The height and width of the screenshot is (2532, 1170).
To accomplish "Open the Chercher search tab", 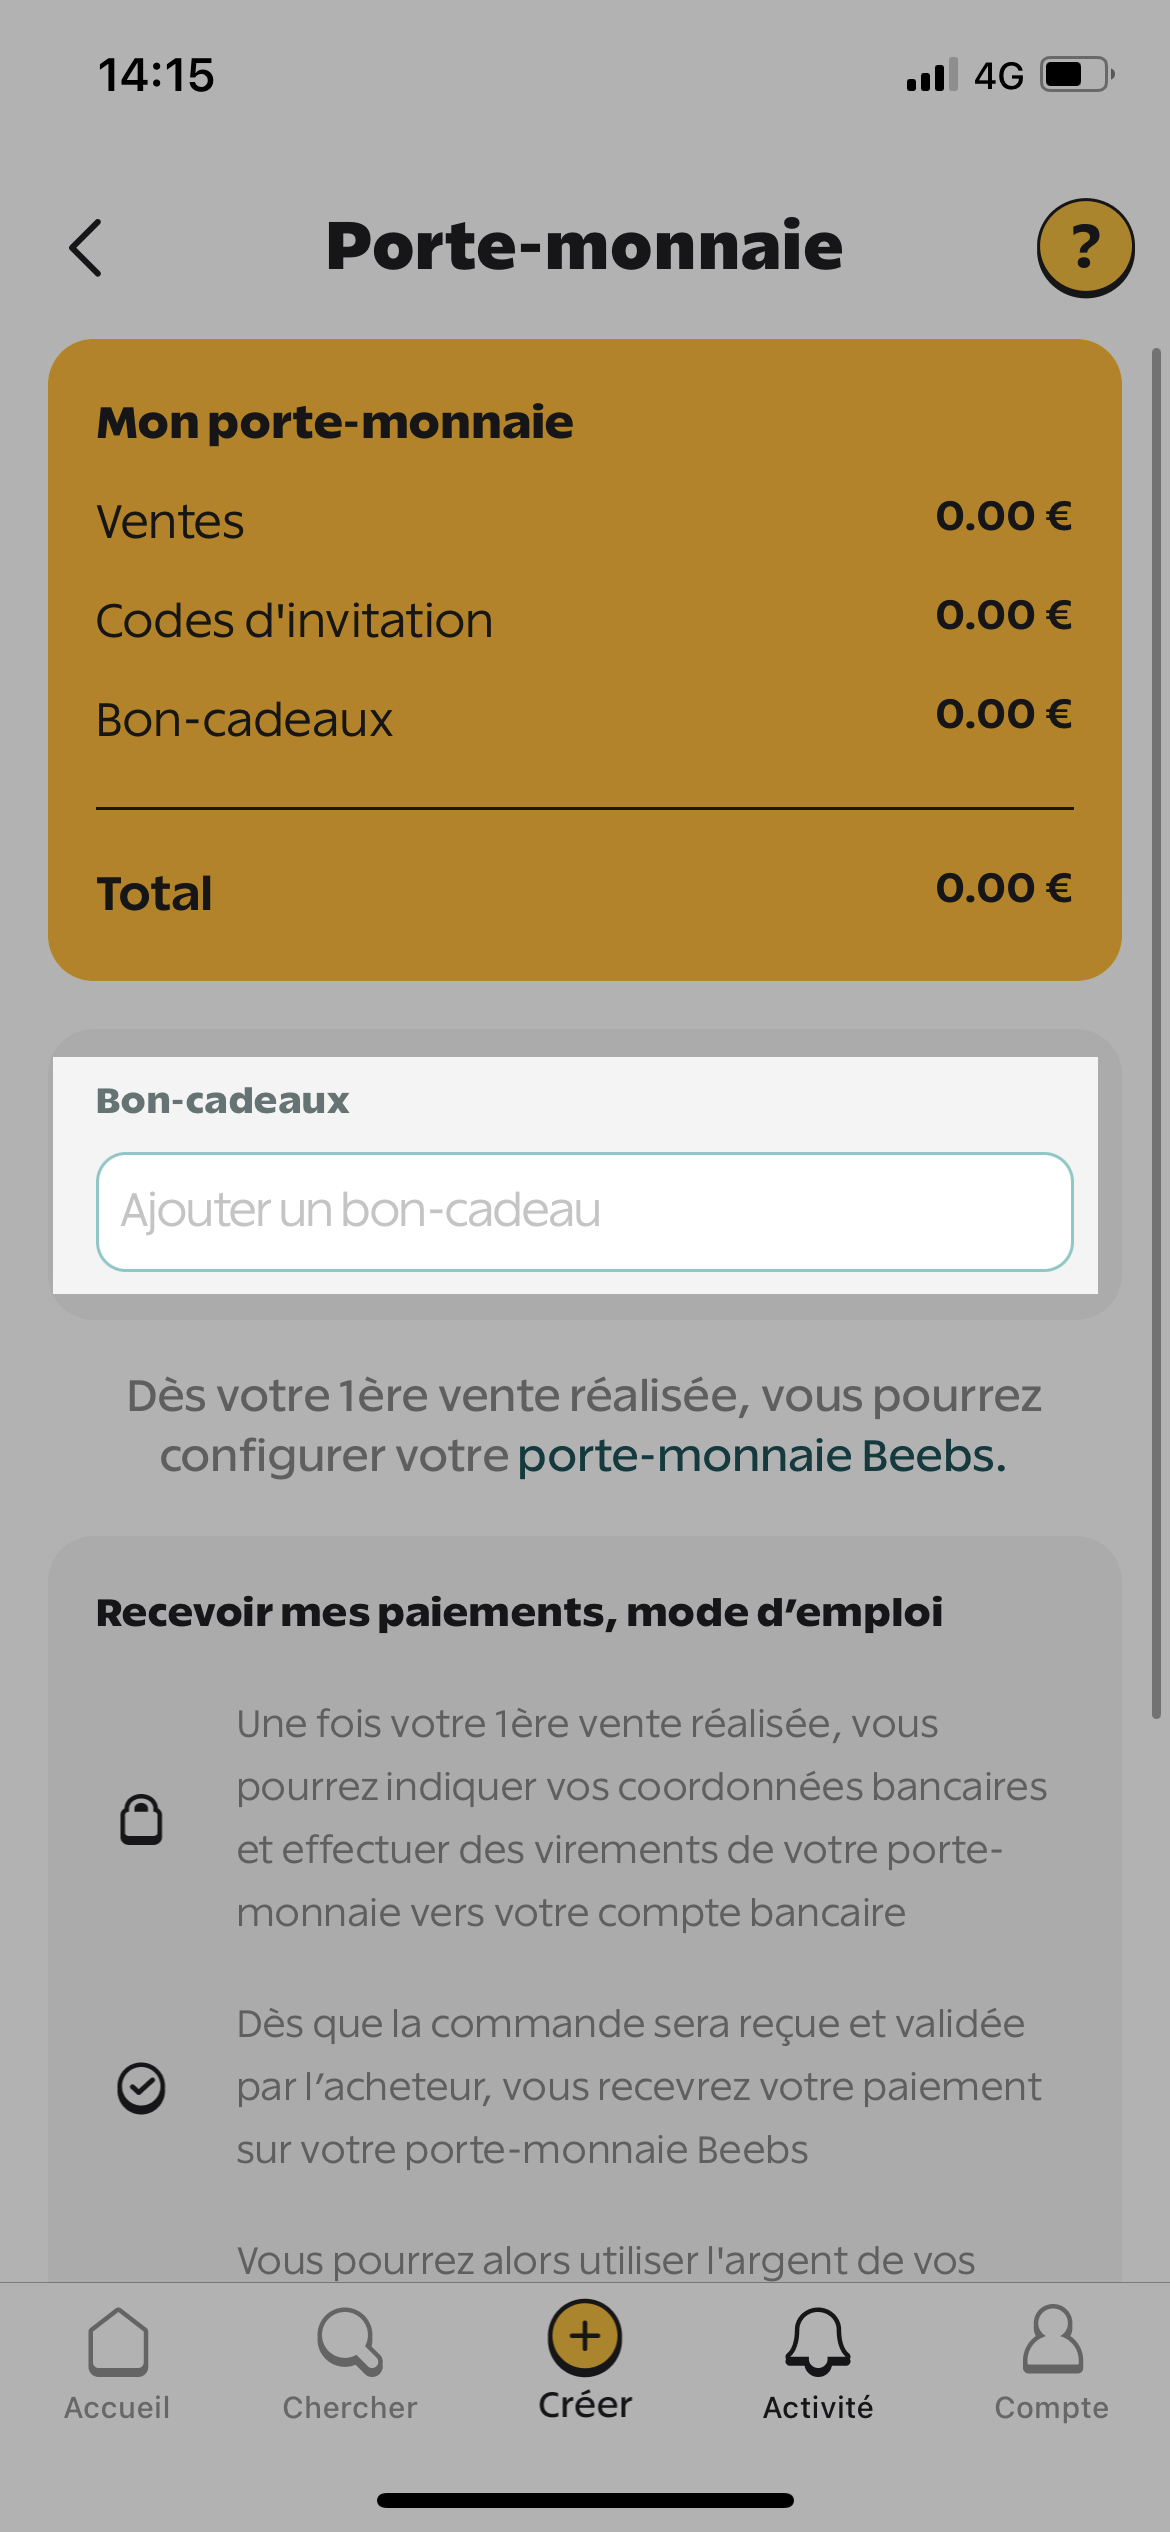I will pyautogui.click(x=350, y=2364).
